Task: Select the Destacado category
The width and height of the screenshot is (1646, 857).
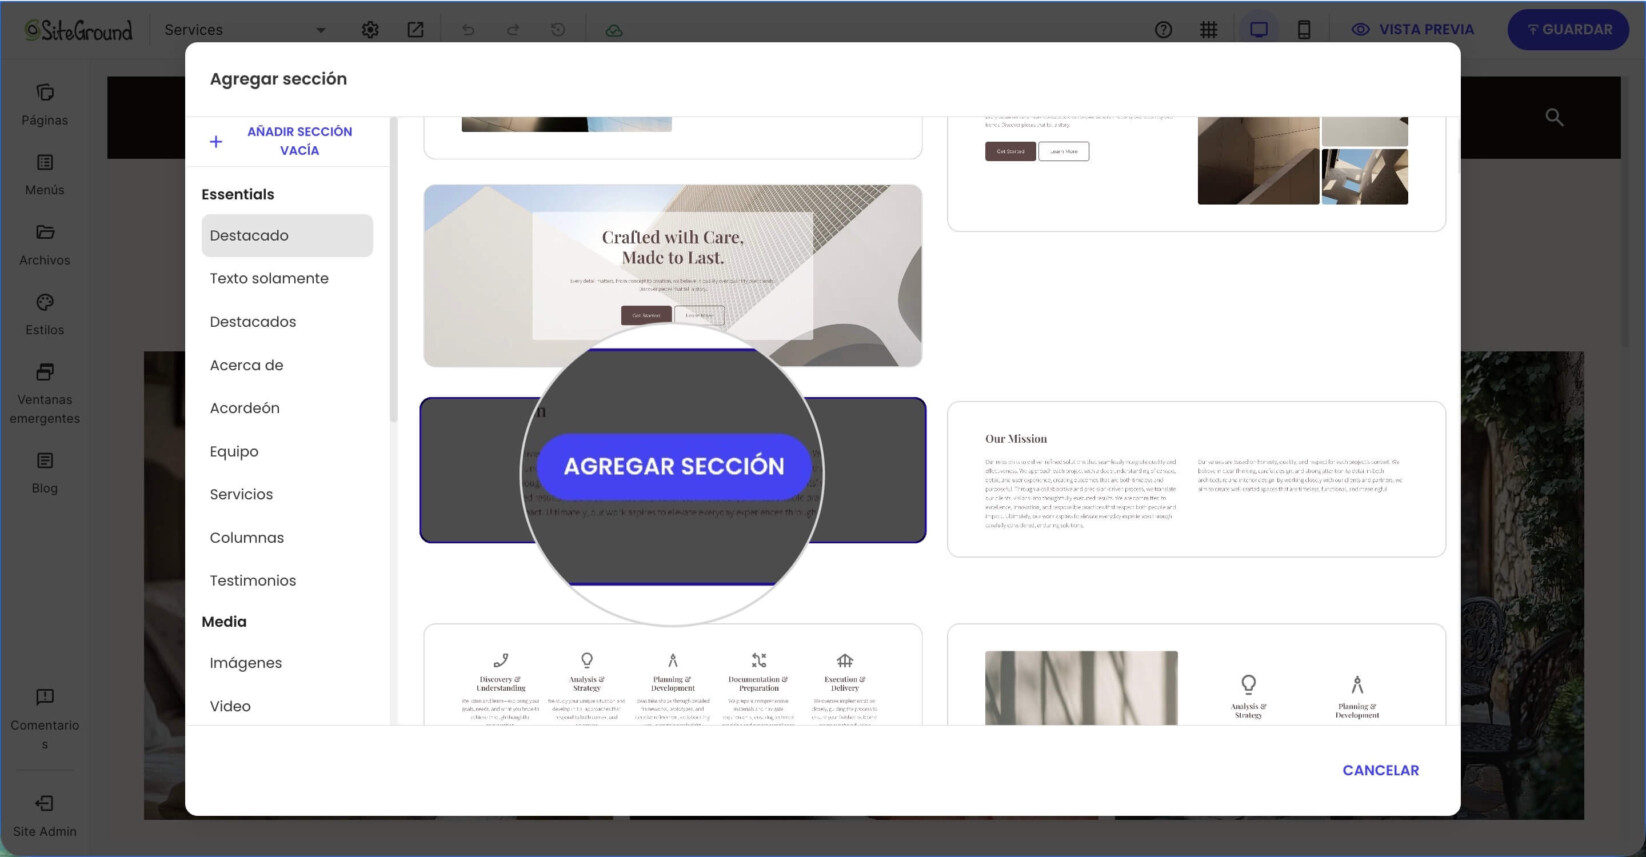Action: [x=287, y=235]
